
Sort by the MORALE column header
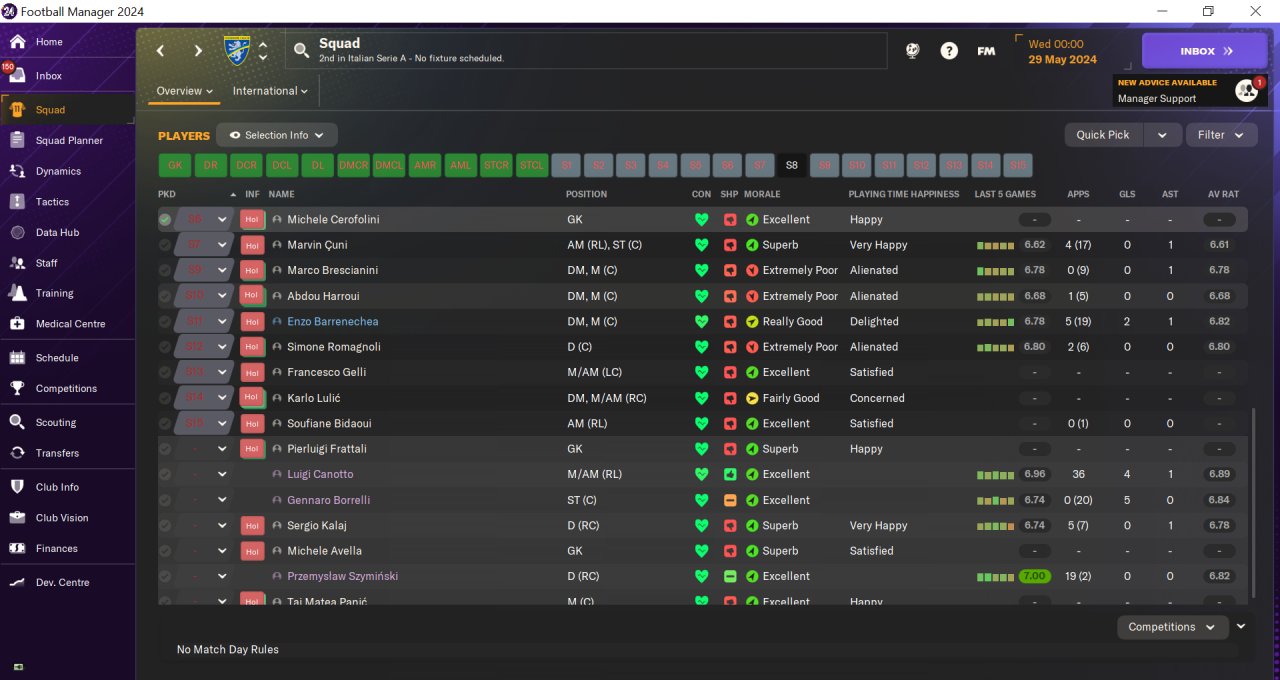click(x=762, y=194)
